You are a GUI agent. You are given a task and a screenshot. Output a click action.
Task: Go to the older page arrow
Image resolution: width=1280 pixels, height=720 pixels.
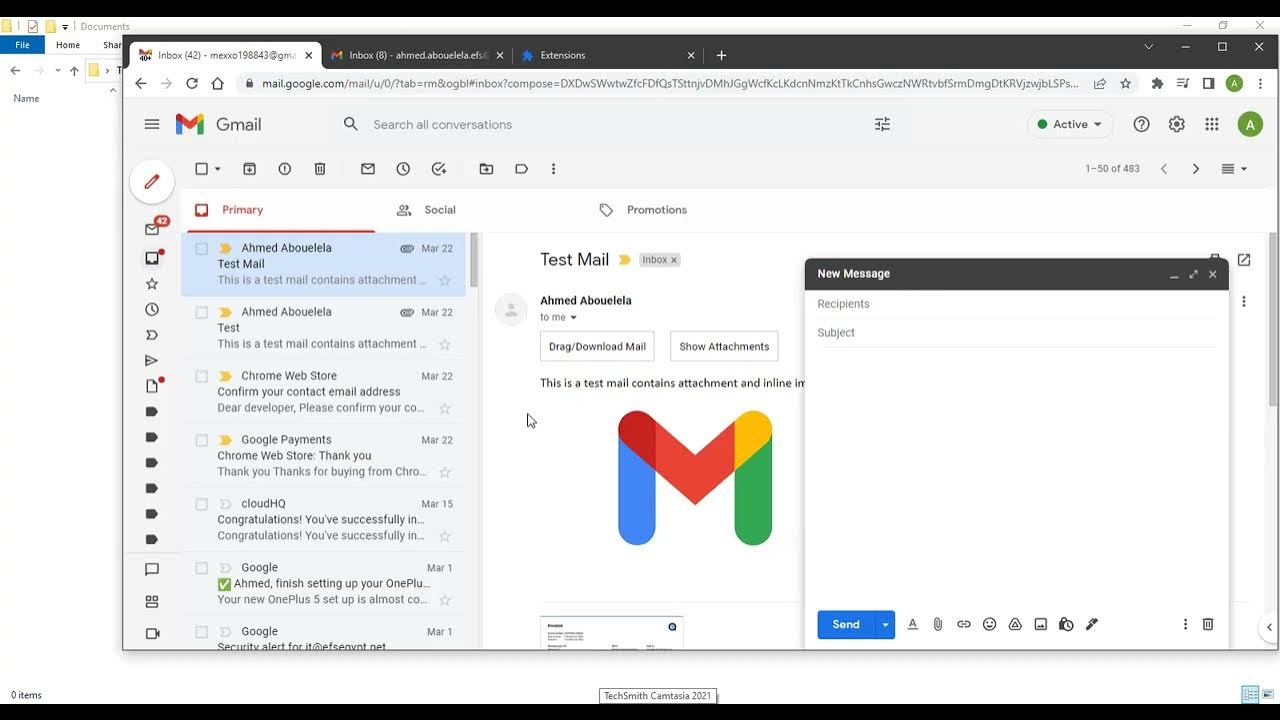[1196, 169]
